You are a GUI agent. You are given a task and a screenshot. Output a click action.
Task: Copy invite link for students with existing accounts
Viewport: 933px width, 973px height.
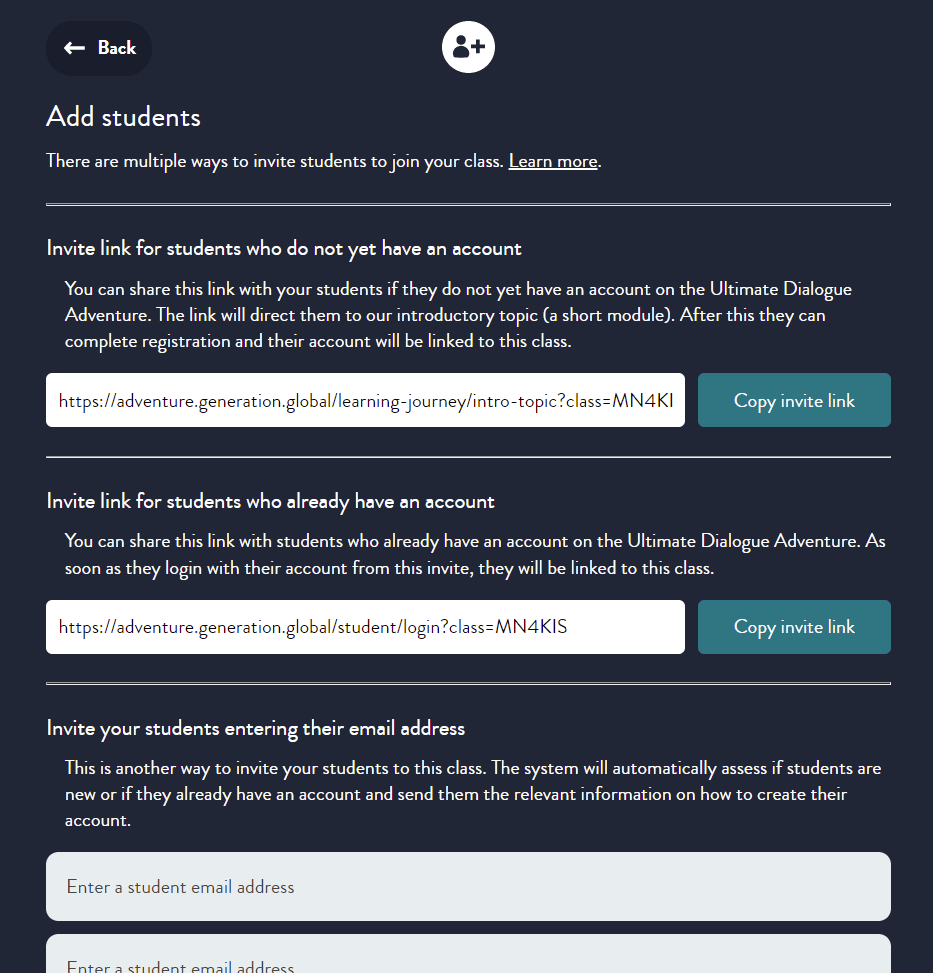pos(793,627)
